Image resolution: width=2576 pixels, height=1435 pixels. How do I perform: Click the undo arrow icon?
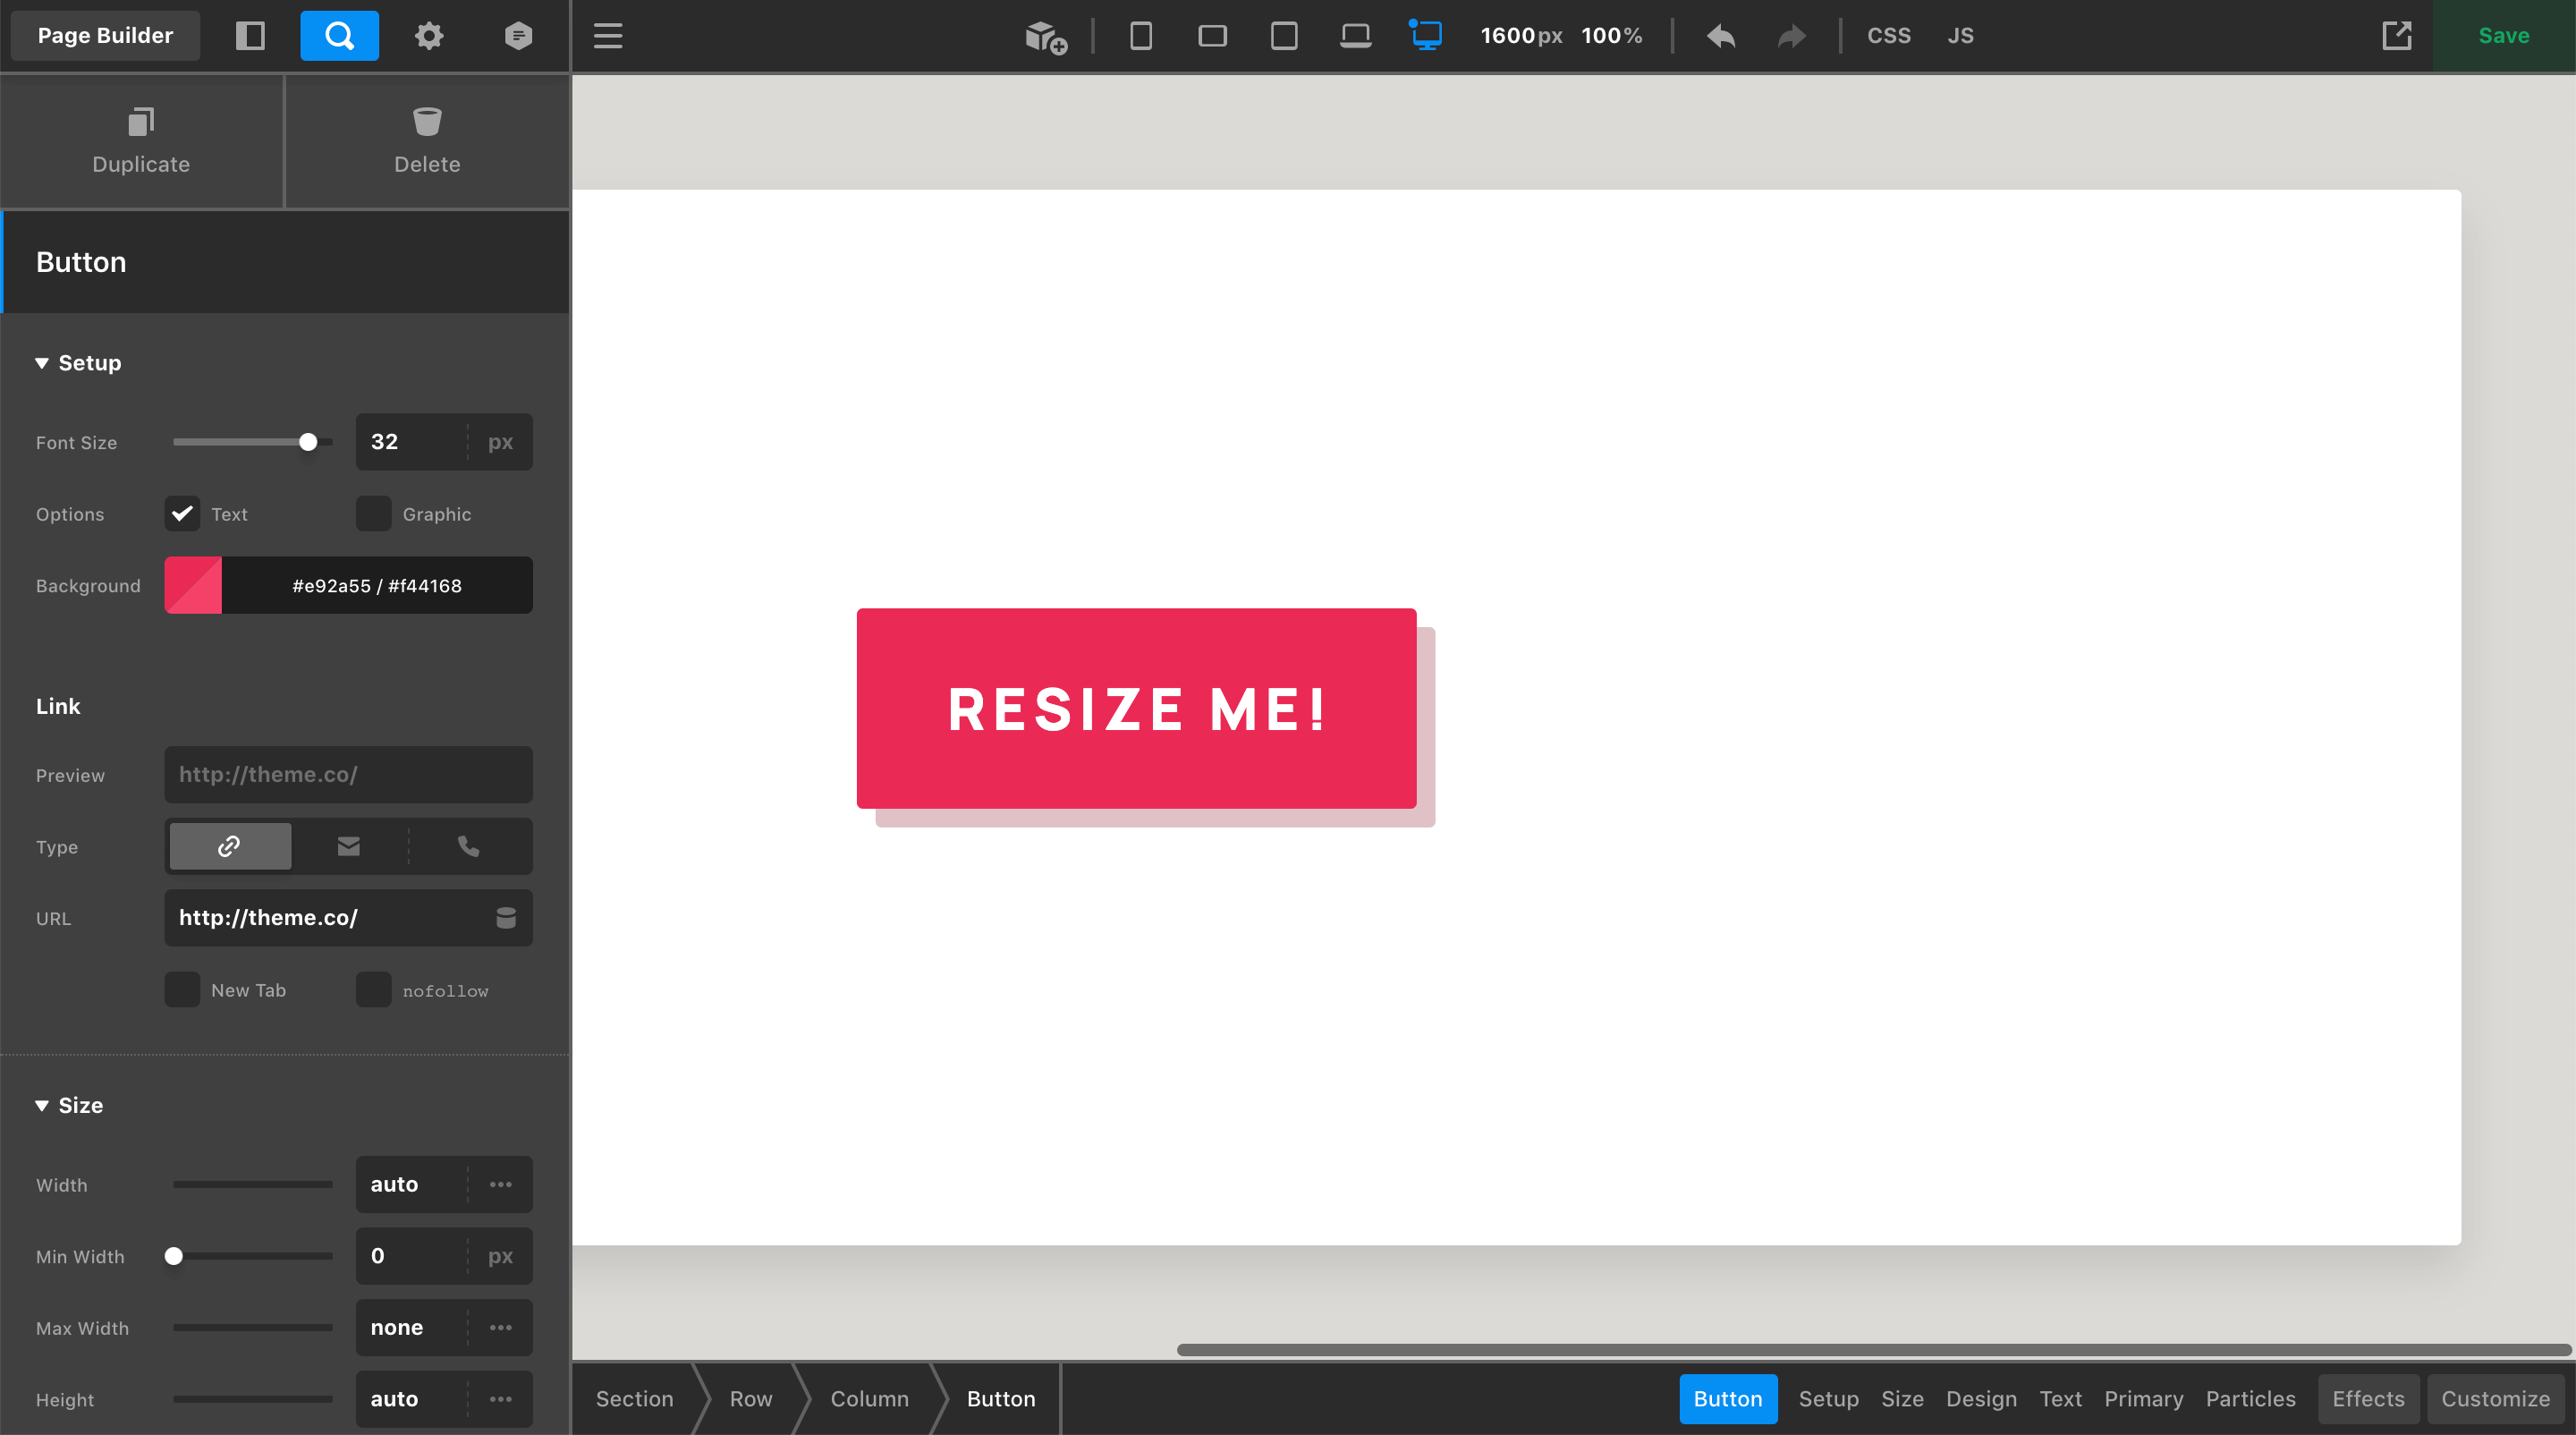(x=1720, y=36)
